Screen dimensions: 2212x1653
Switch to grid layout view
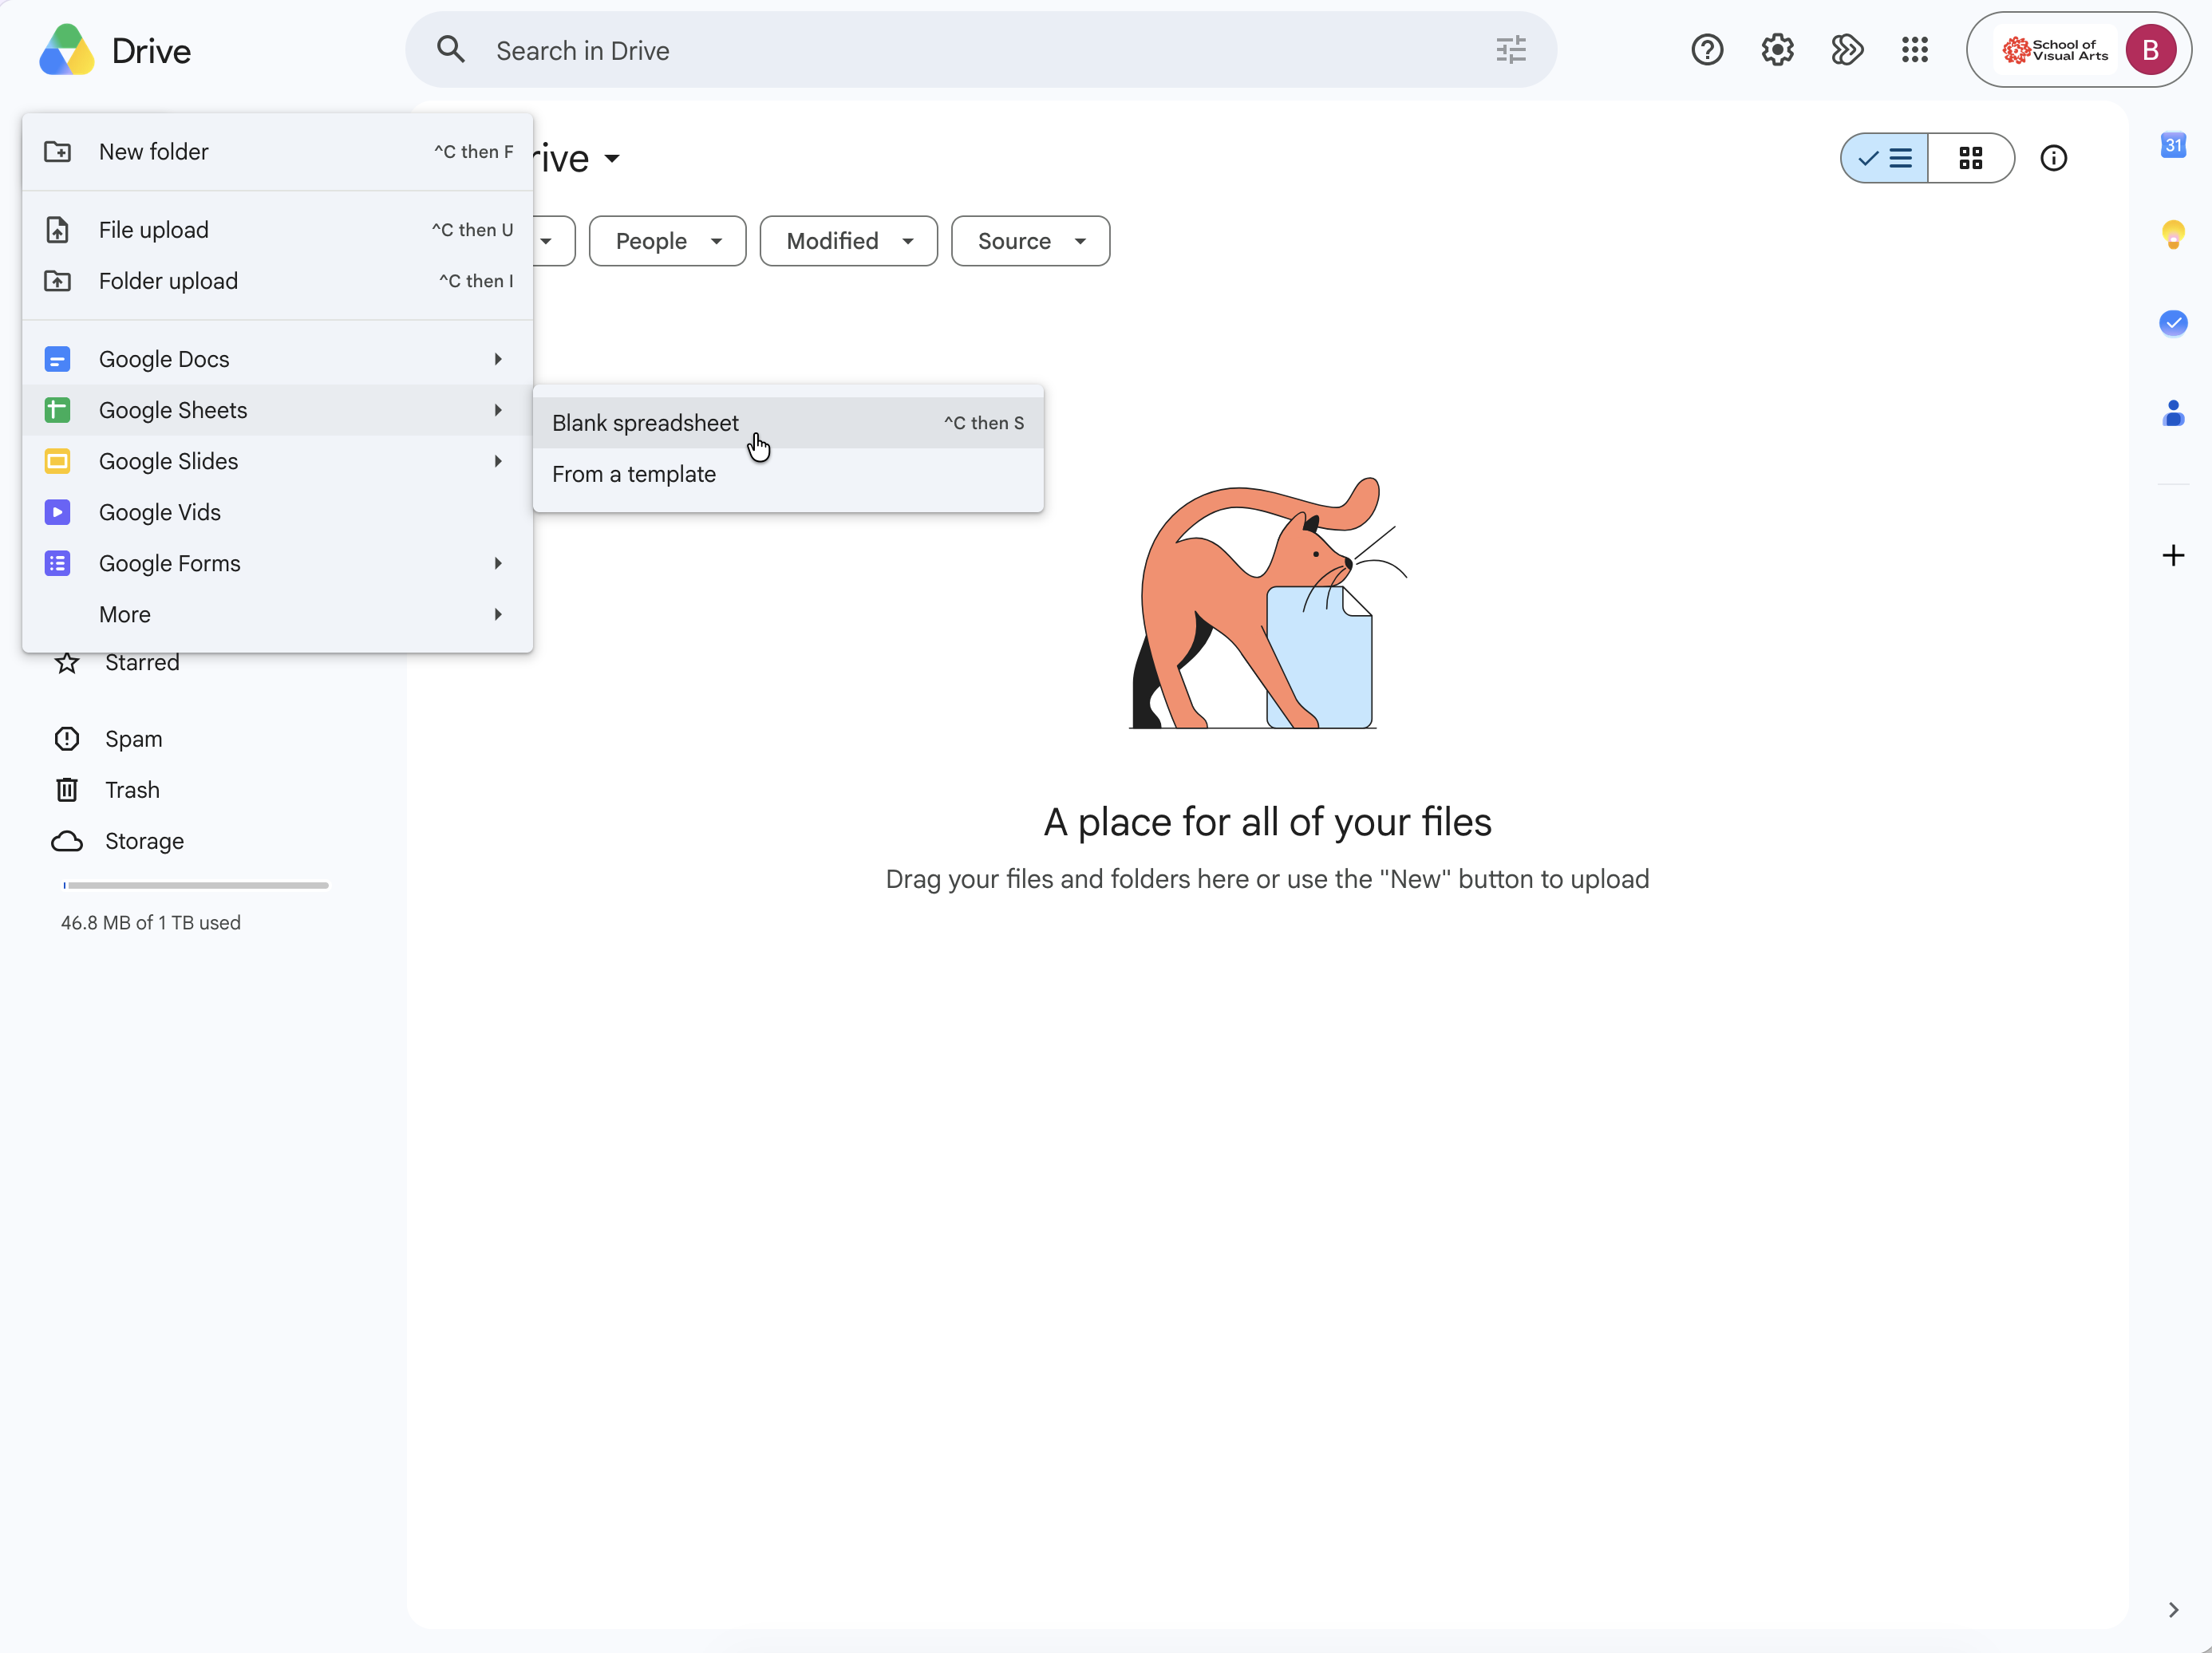[x=1970, y=158]
